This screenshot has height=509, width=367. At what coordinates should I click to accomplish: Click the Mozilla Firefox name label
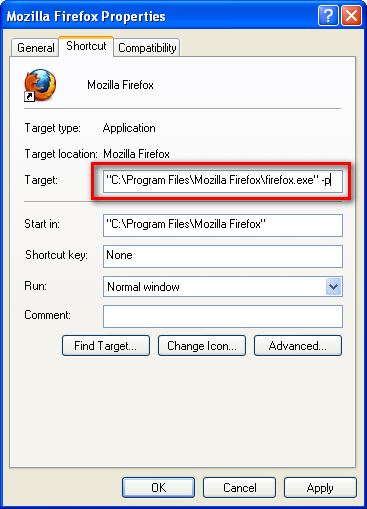click(x=120, y=85)
